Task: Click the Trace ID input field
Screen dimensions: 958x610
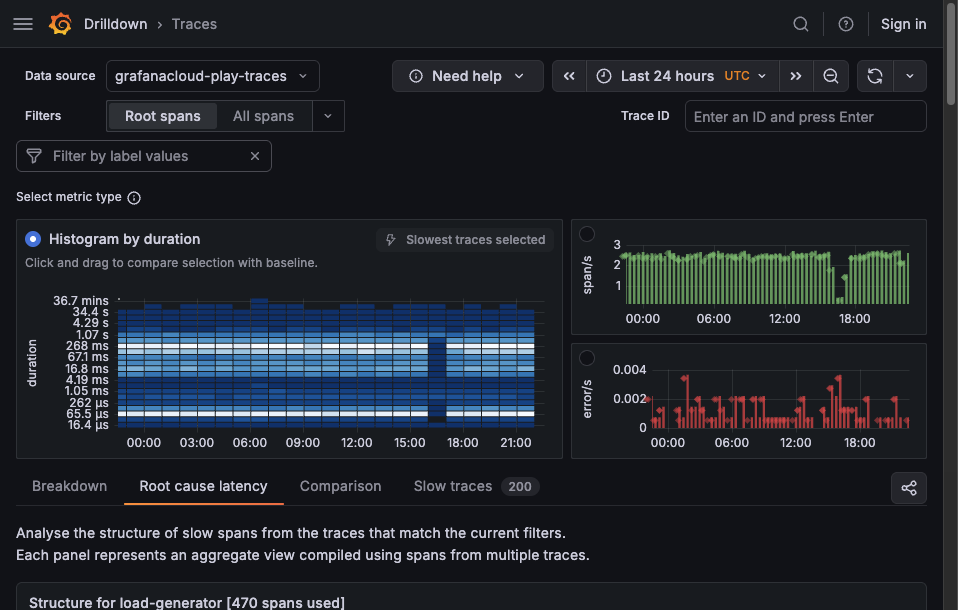Action: 805,116
